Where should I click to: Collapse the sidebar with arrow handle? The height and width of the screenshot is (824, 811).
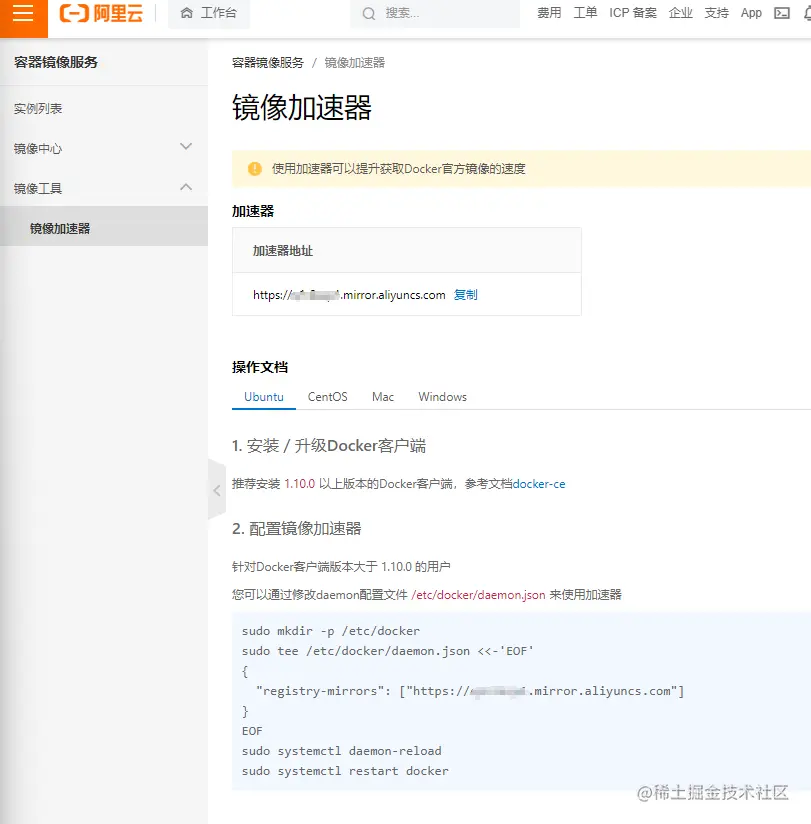[x=217, y=490]
